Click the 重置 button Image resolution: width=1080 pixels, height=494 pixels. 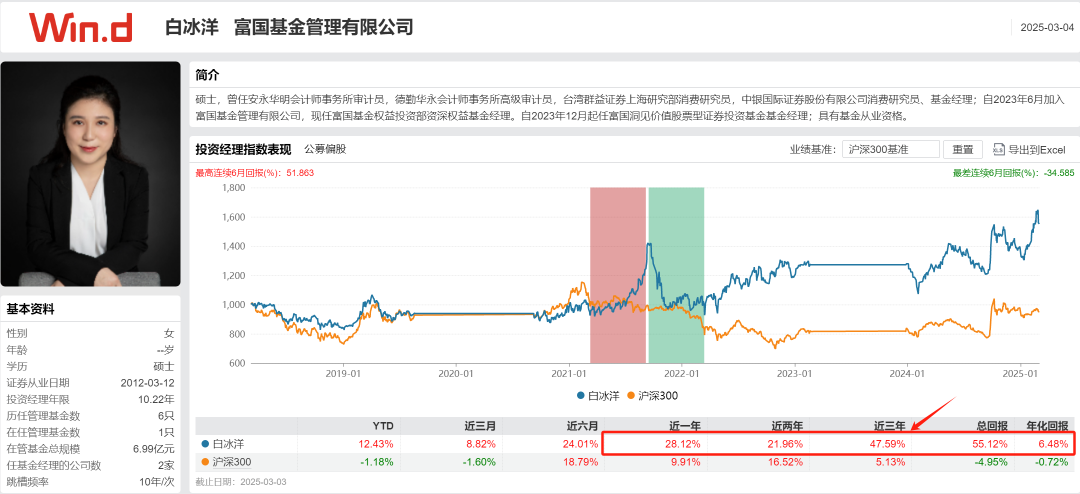pos(963,150)
